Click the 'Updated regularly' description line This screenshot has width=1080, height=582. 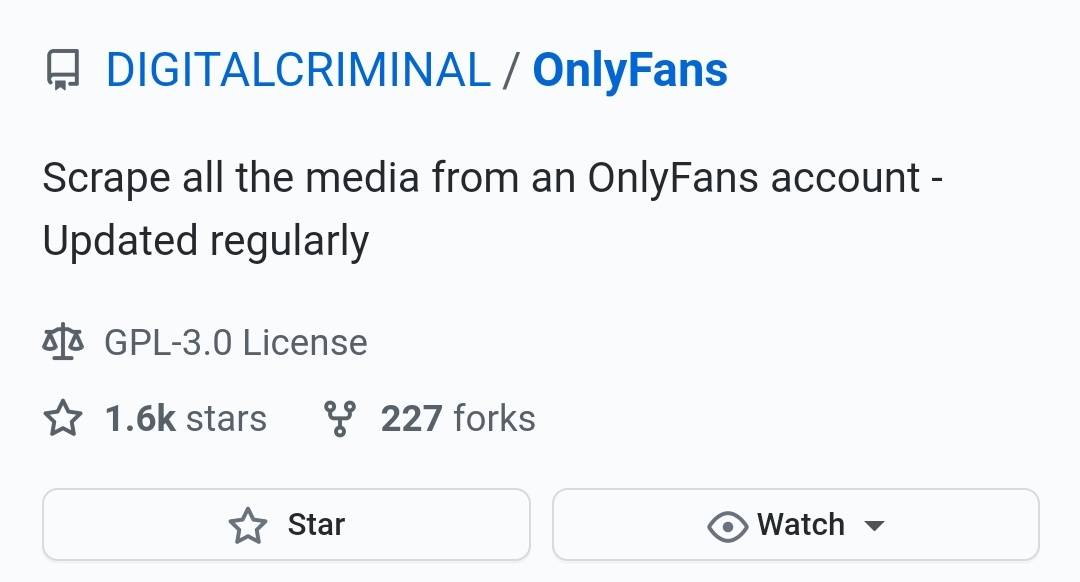tap(206, 241)
